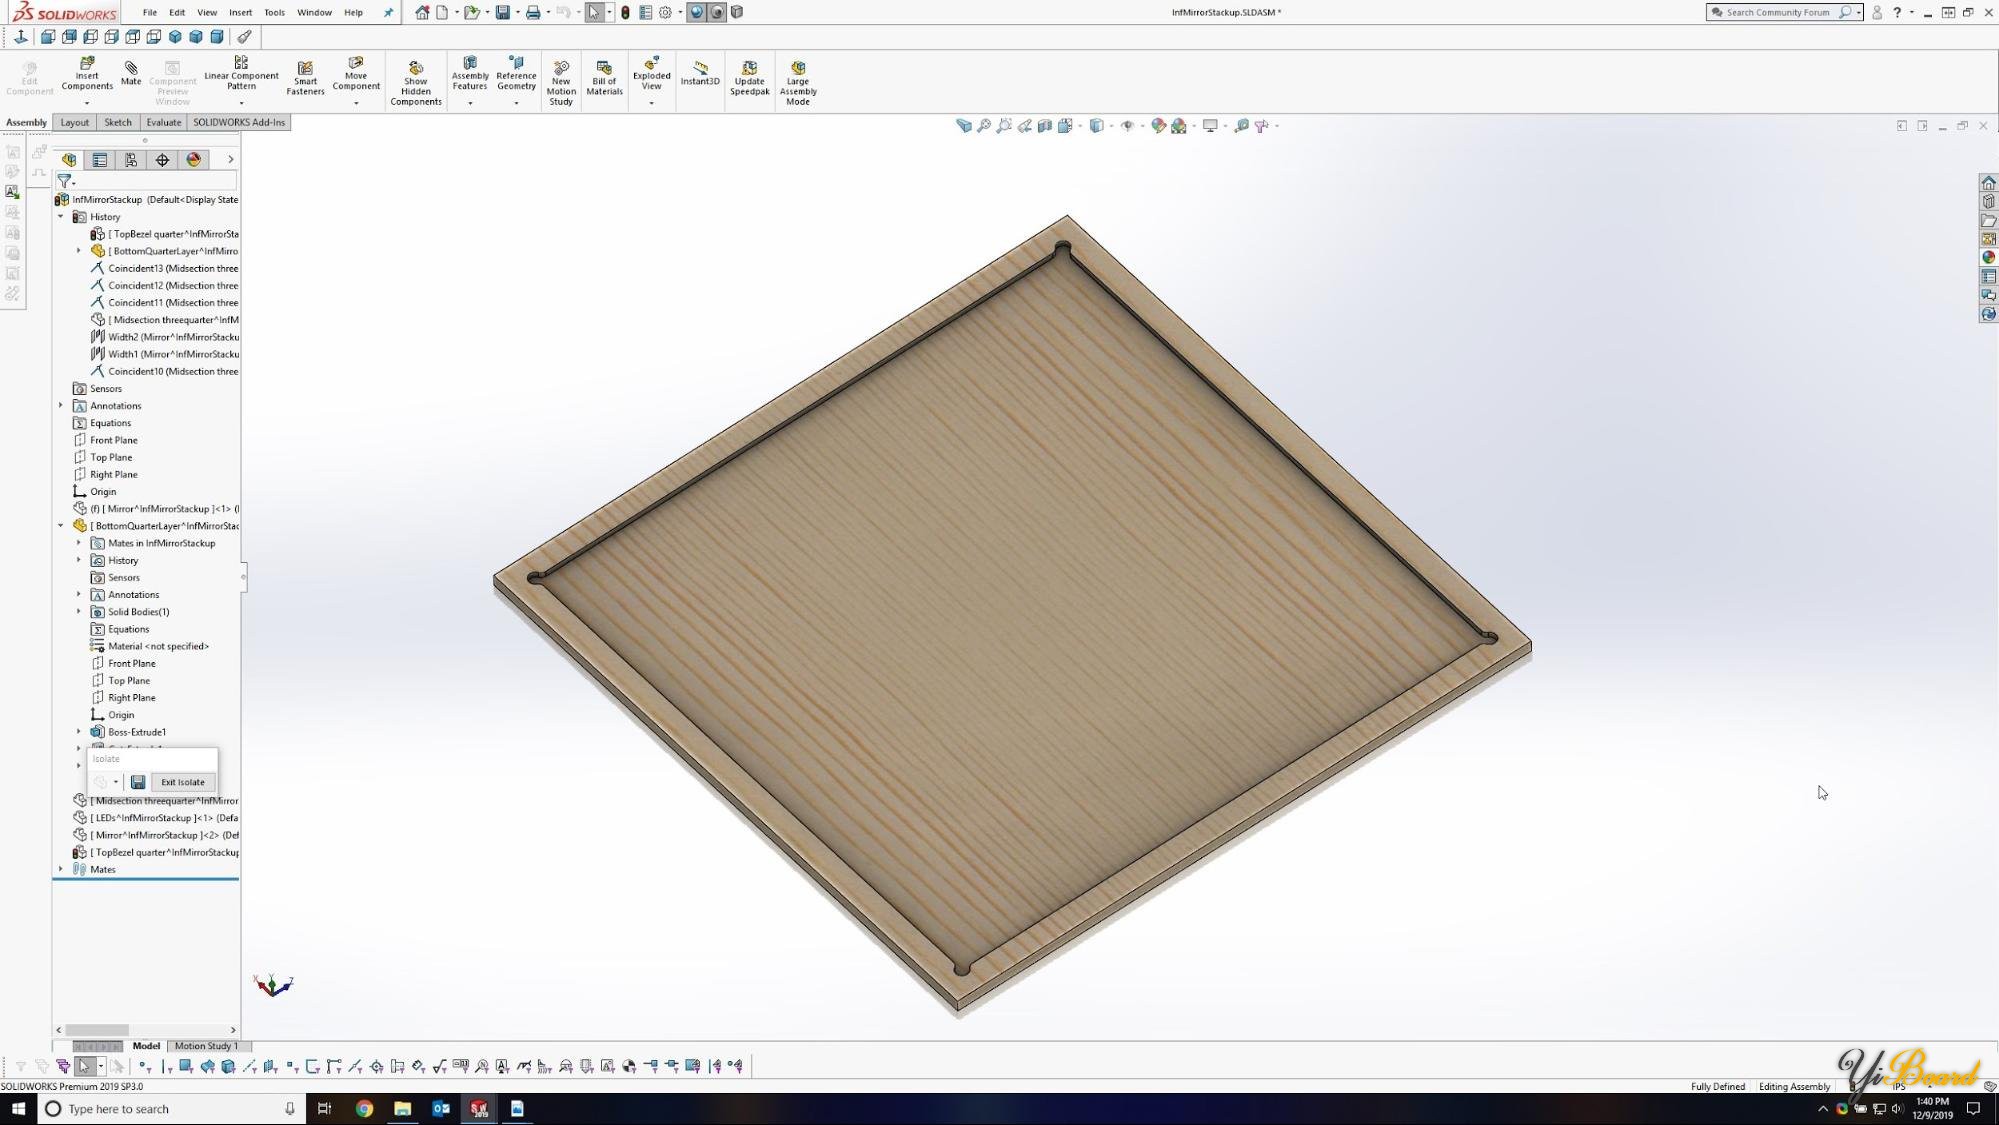1999x1125 pixels.
Task: Open DisplayManager tab icon
Action: pos(193,160)
